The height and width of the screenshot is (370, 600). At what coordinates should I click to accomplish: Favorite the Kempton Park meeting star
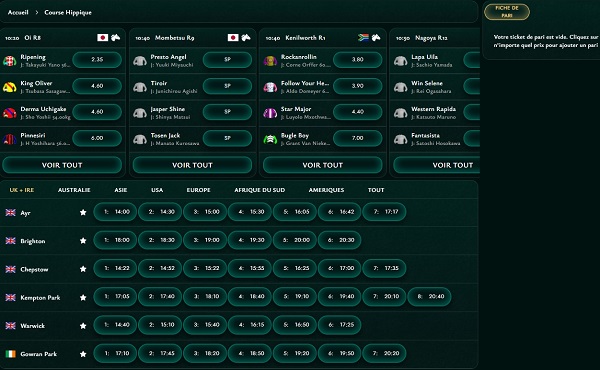tap(83, 297)
